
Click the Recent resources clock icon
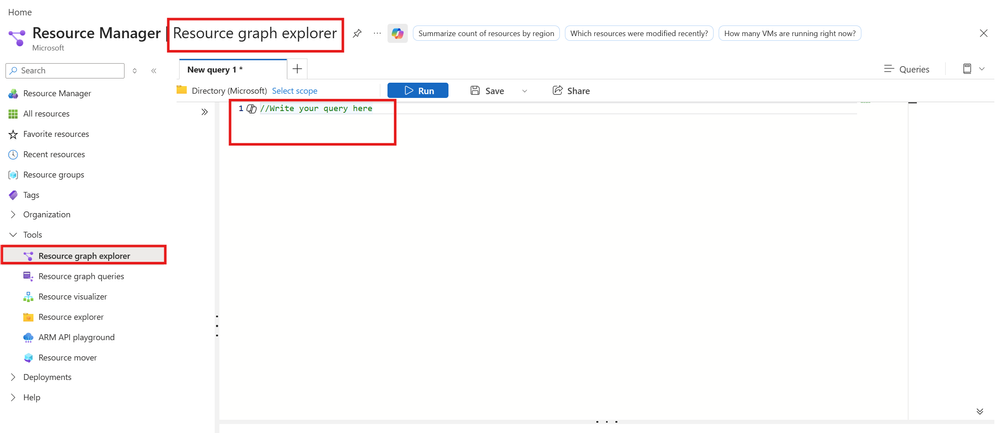[13, 155]
